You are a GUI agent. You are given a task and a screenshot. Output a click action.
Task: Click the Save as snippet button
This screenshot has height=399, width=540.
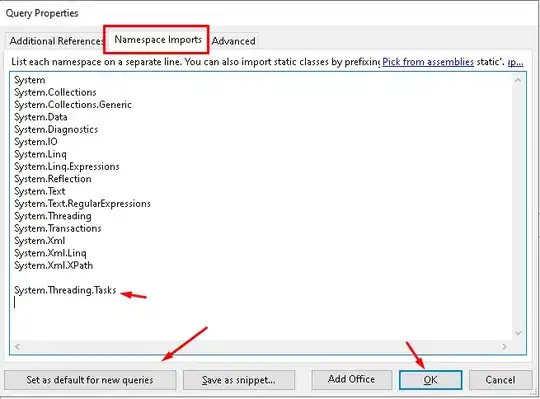click(x=239, y=380)
